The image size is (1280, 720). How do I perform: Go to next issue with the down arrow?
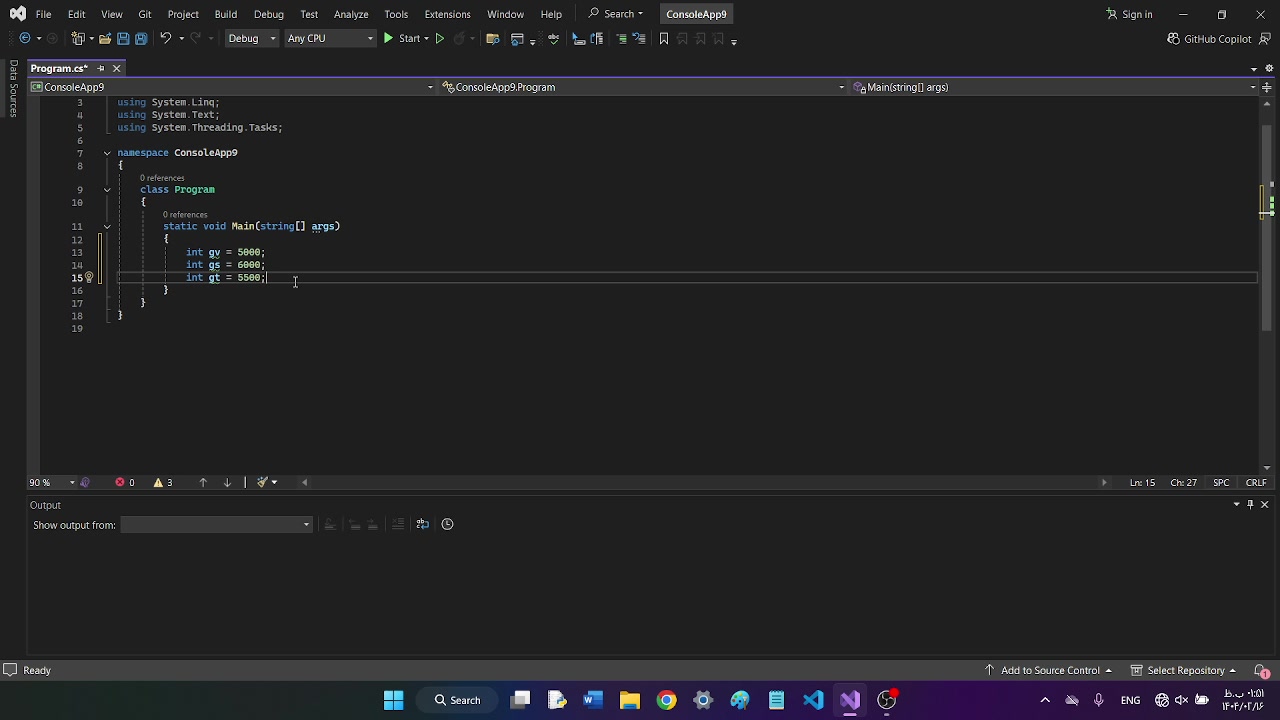coord(227,483)
